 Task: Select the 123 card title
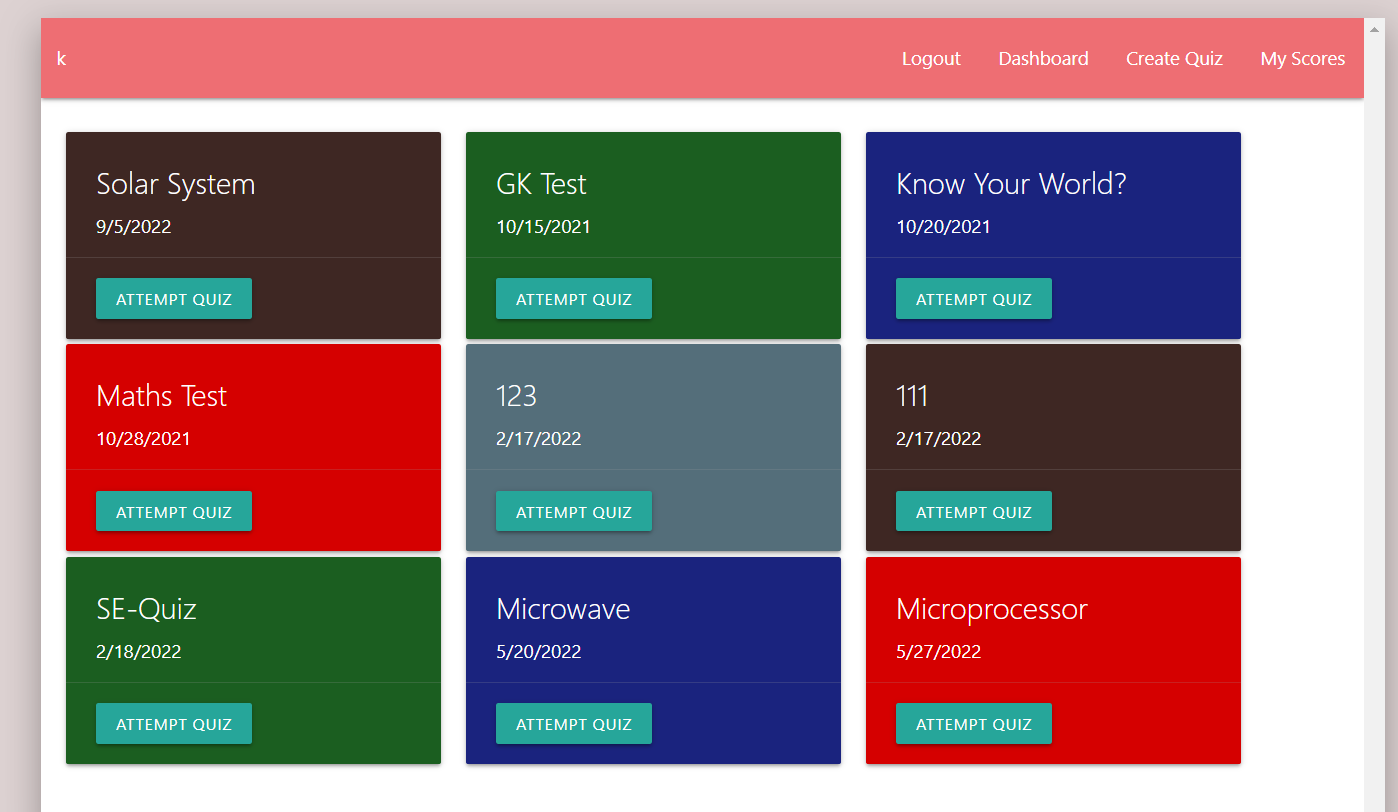click(x=517, y=396)
